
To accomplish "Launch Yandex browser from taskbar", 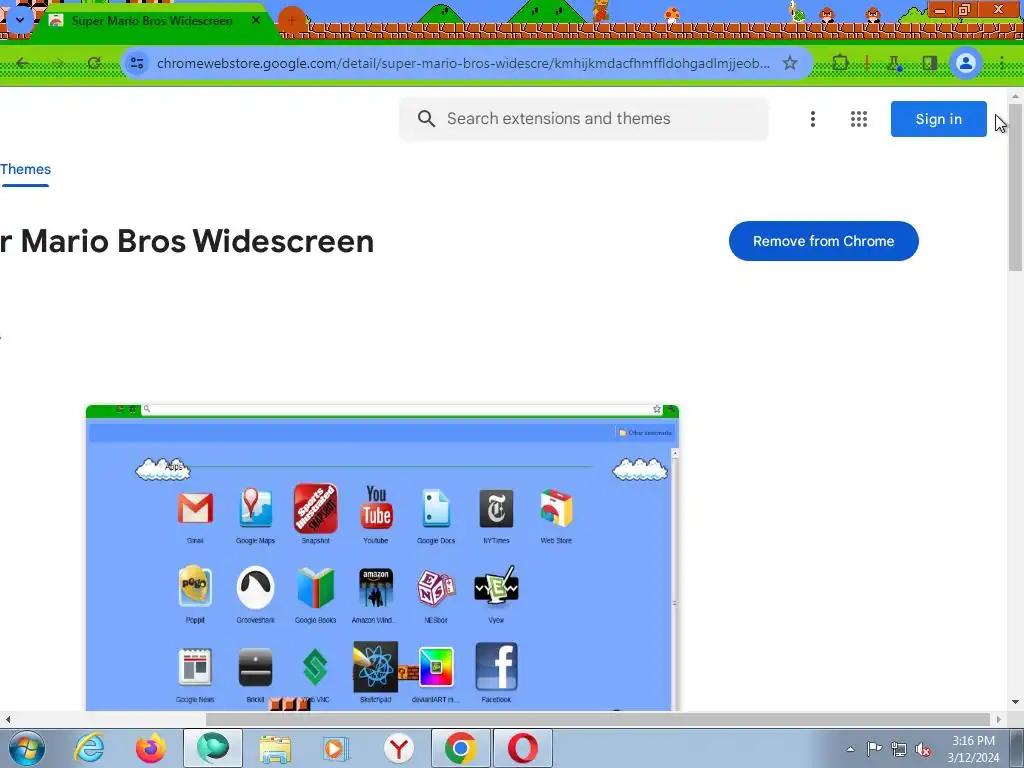I will tap(398, 748).
